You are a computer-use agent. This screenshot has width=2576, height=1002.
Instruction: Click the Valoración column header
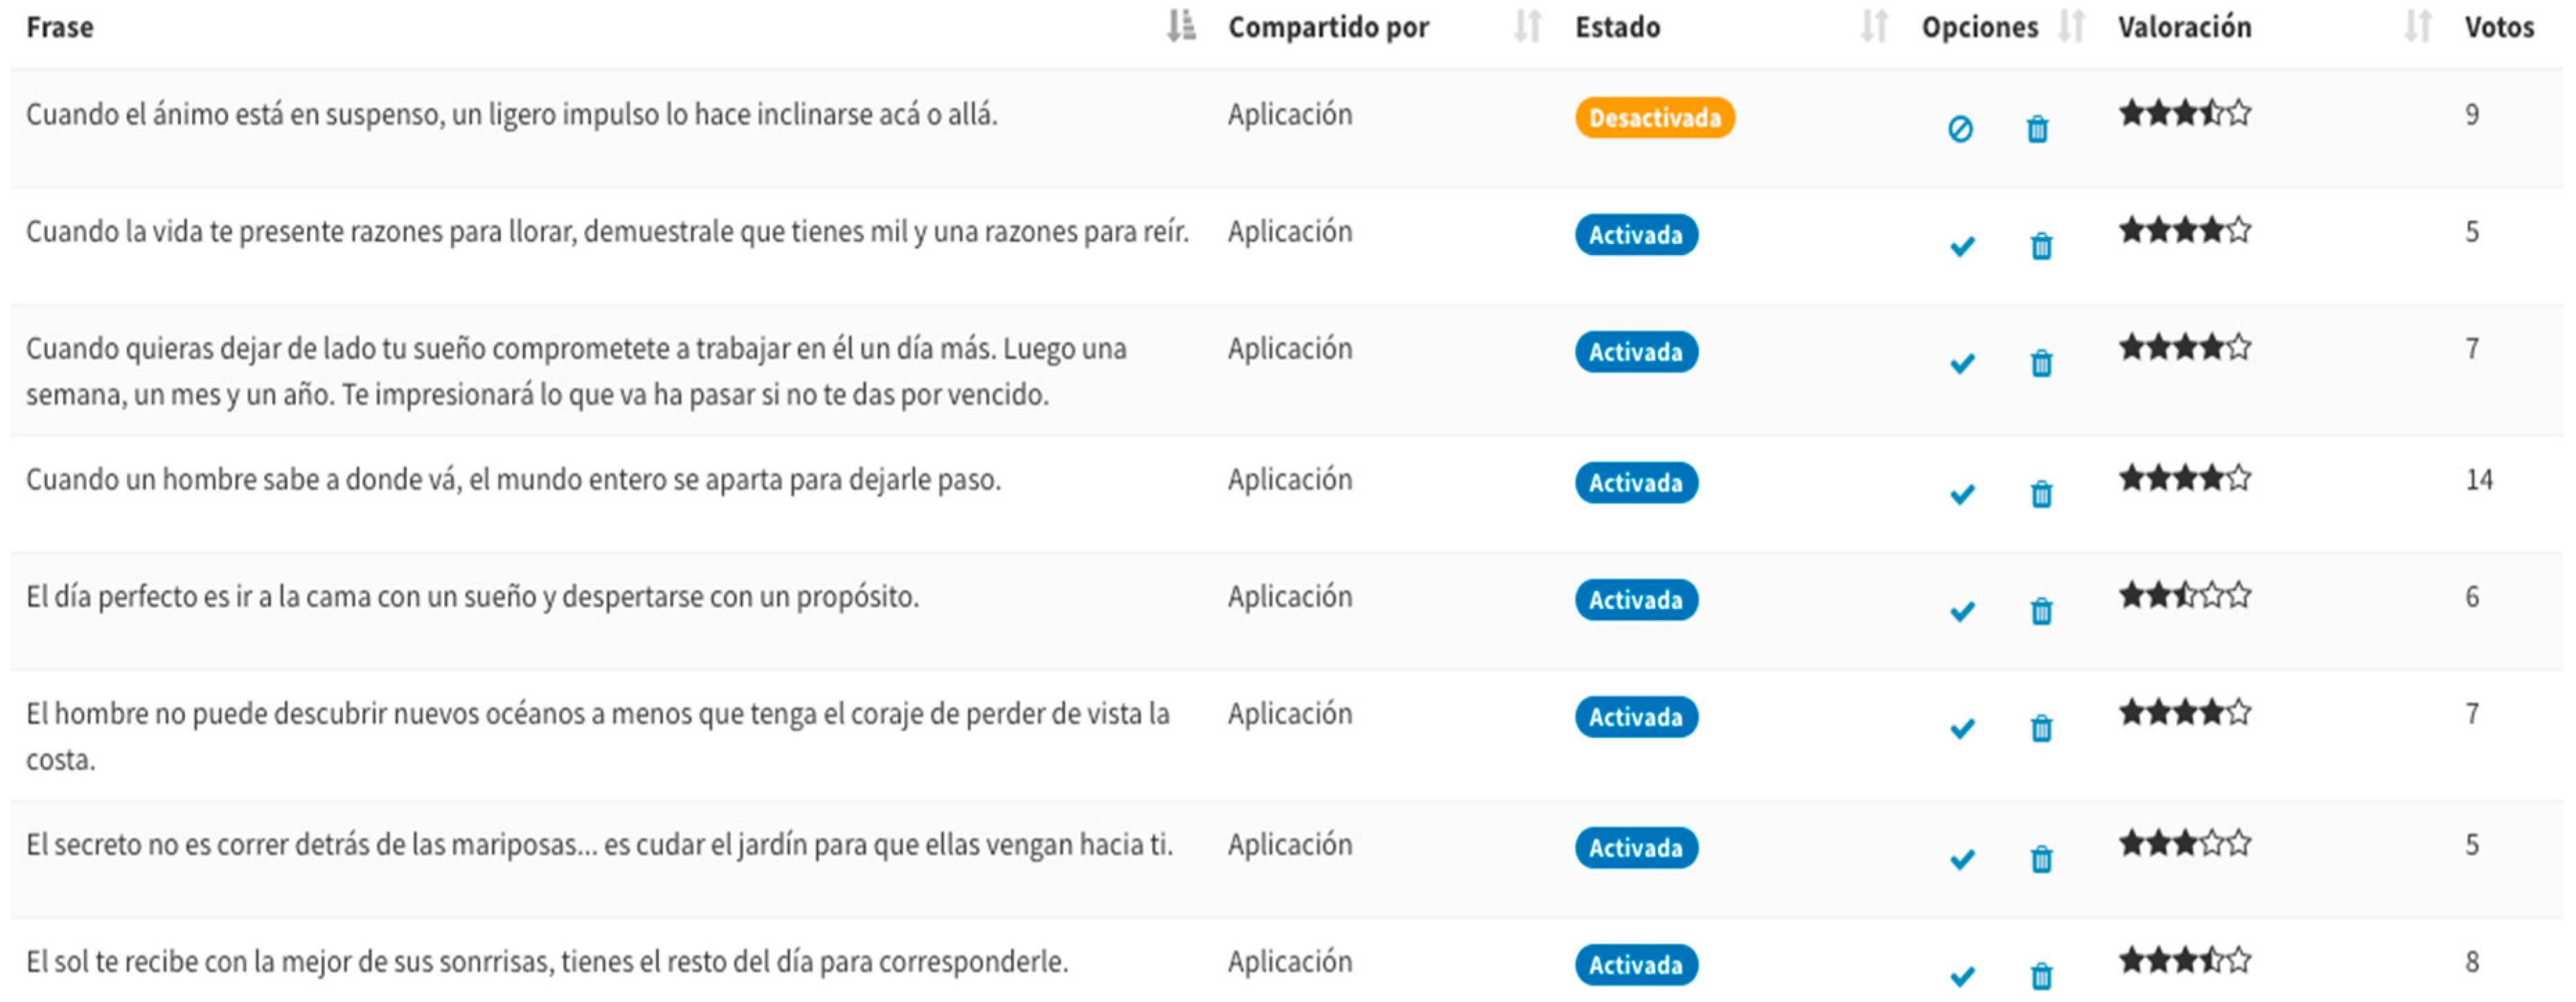(x=2184, y=27)
